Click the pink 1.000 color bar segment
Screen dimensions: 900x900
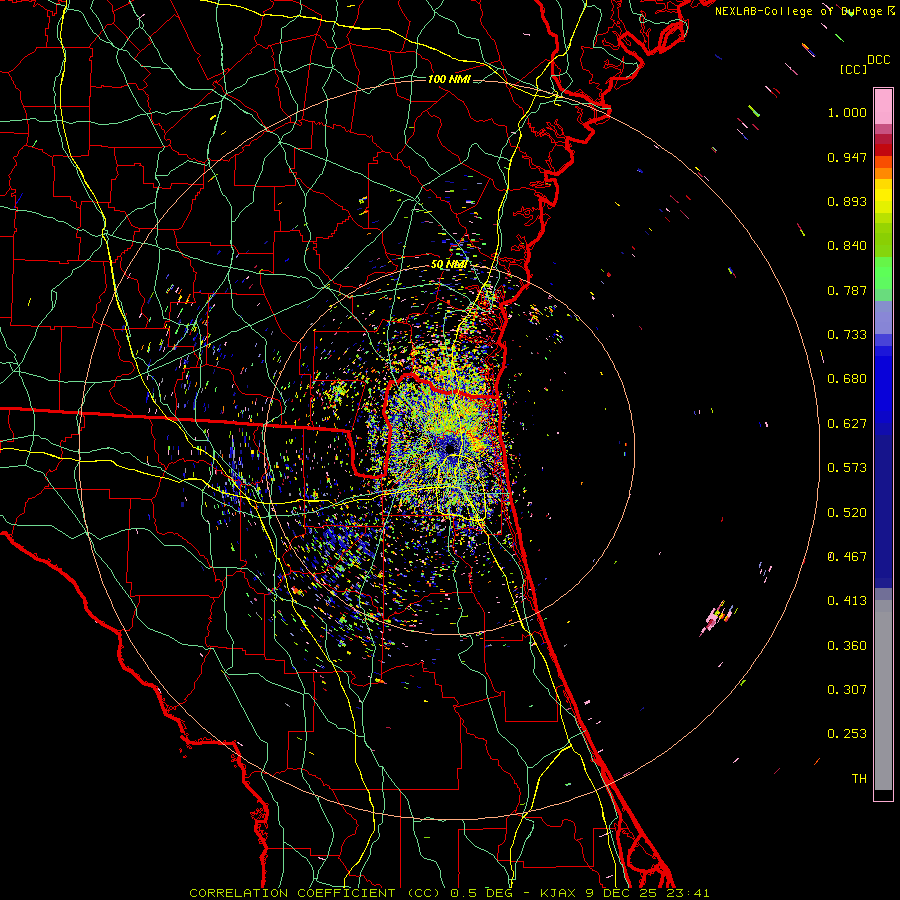(883, 106)
